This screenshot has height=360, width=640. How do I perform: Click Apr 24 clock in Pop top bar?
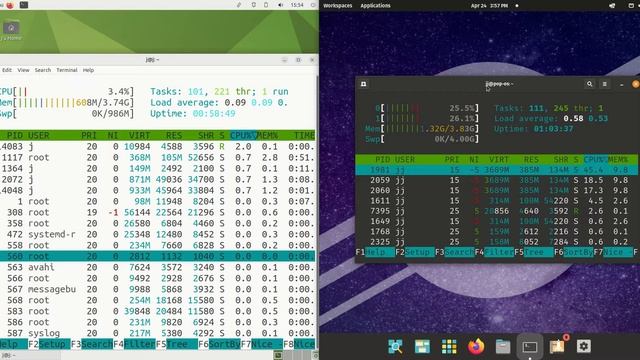click(489, 6)
